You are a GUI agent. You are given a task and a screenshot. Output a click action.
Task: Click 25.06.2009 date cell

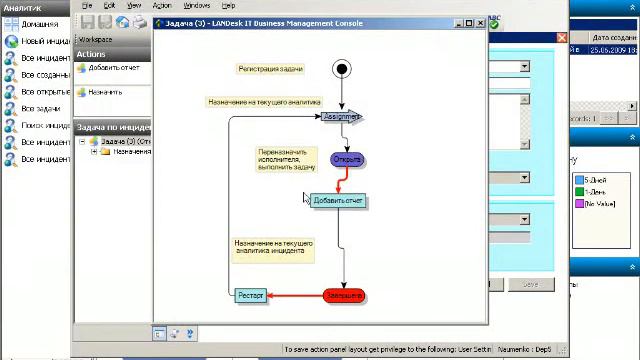pos(613,50)
